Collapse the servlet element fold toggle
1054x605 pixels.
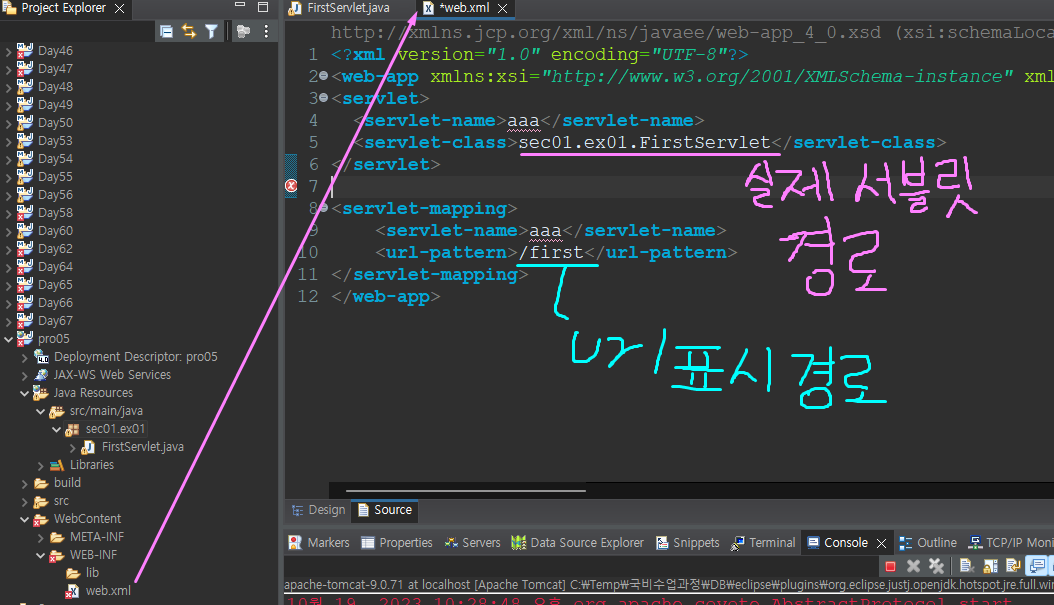323,98
